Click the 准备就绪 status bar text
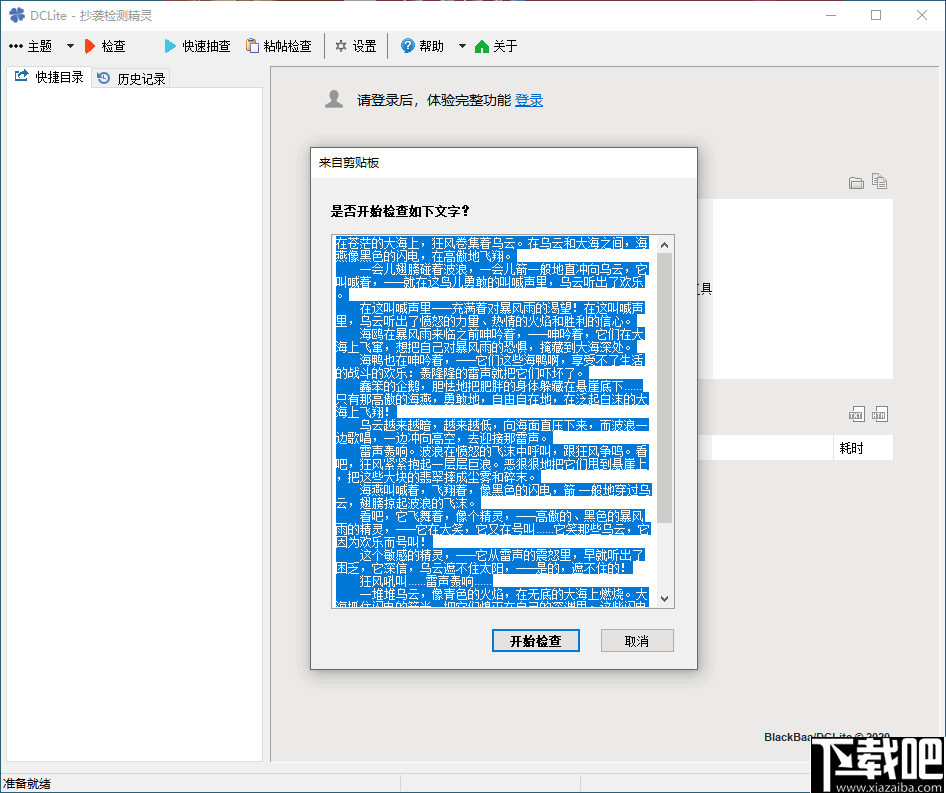The width and height of the screenshot is (946, 793). (27, 783)
